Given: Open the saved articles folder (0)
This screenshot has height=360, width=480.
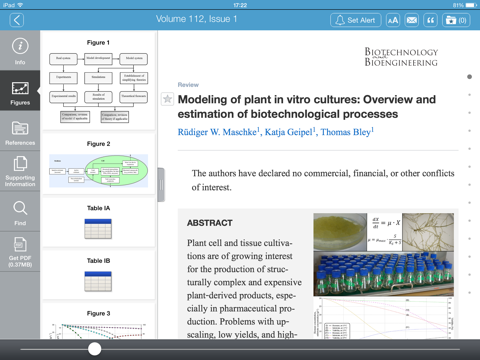Looking at the screenshot, I should (456, 20).
